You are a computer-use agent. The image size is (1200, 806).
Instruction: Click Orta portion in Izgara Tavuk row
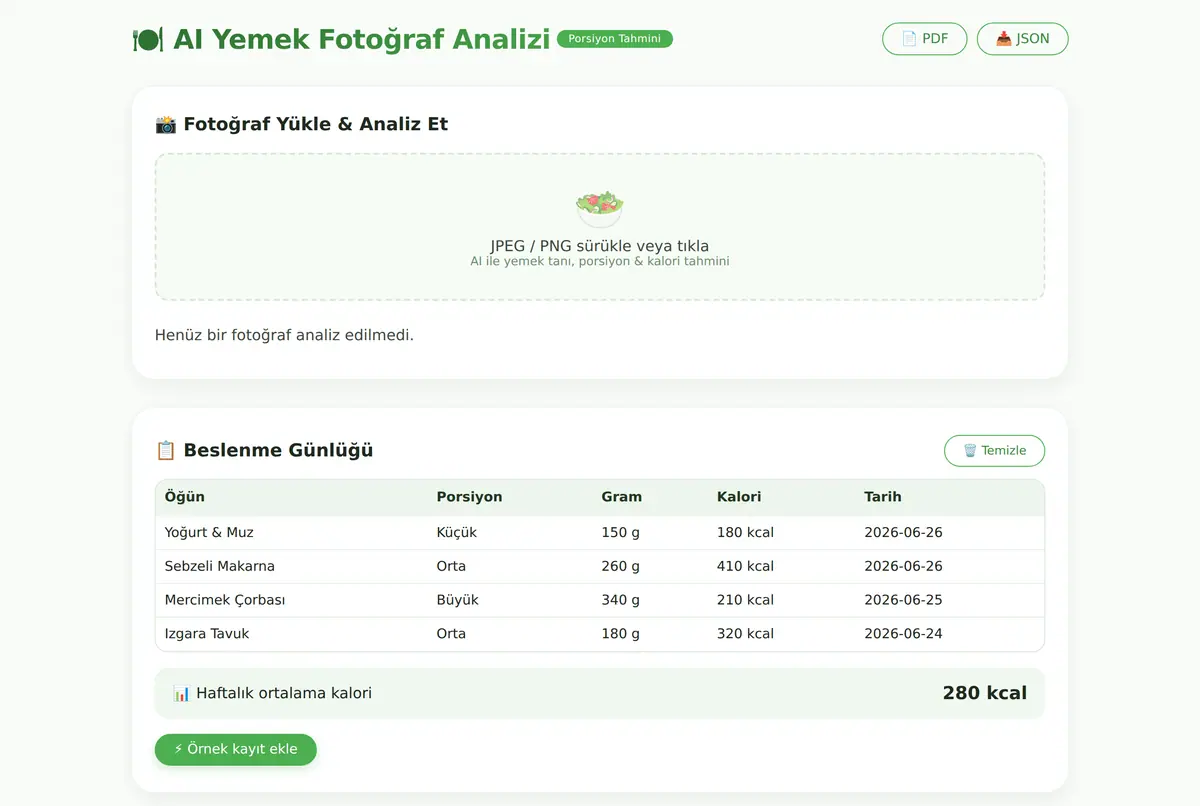click(452, 634)
